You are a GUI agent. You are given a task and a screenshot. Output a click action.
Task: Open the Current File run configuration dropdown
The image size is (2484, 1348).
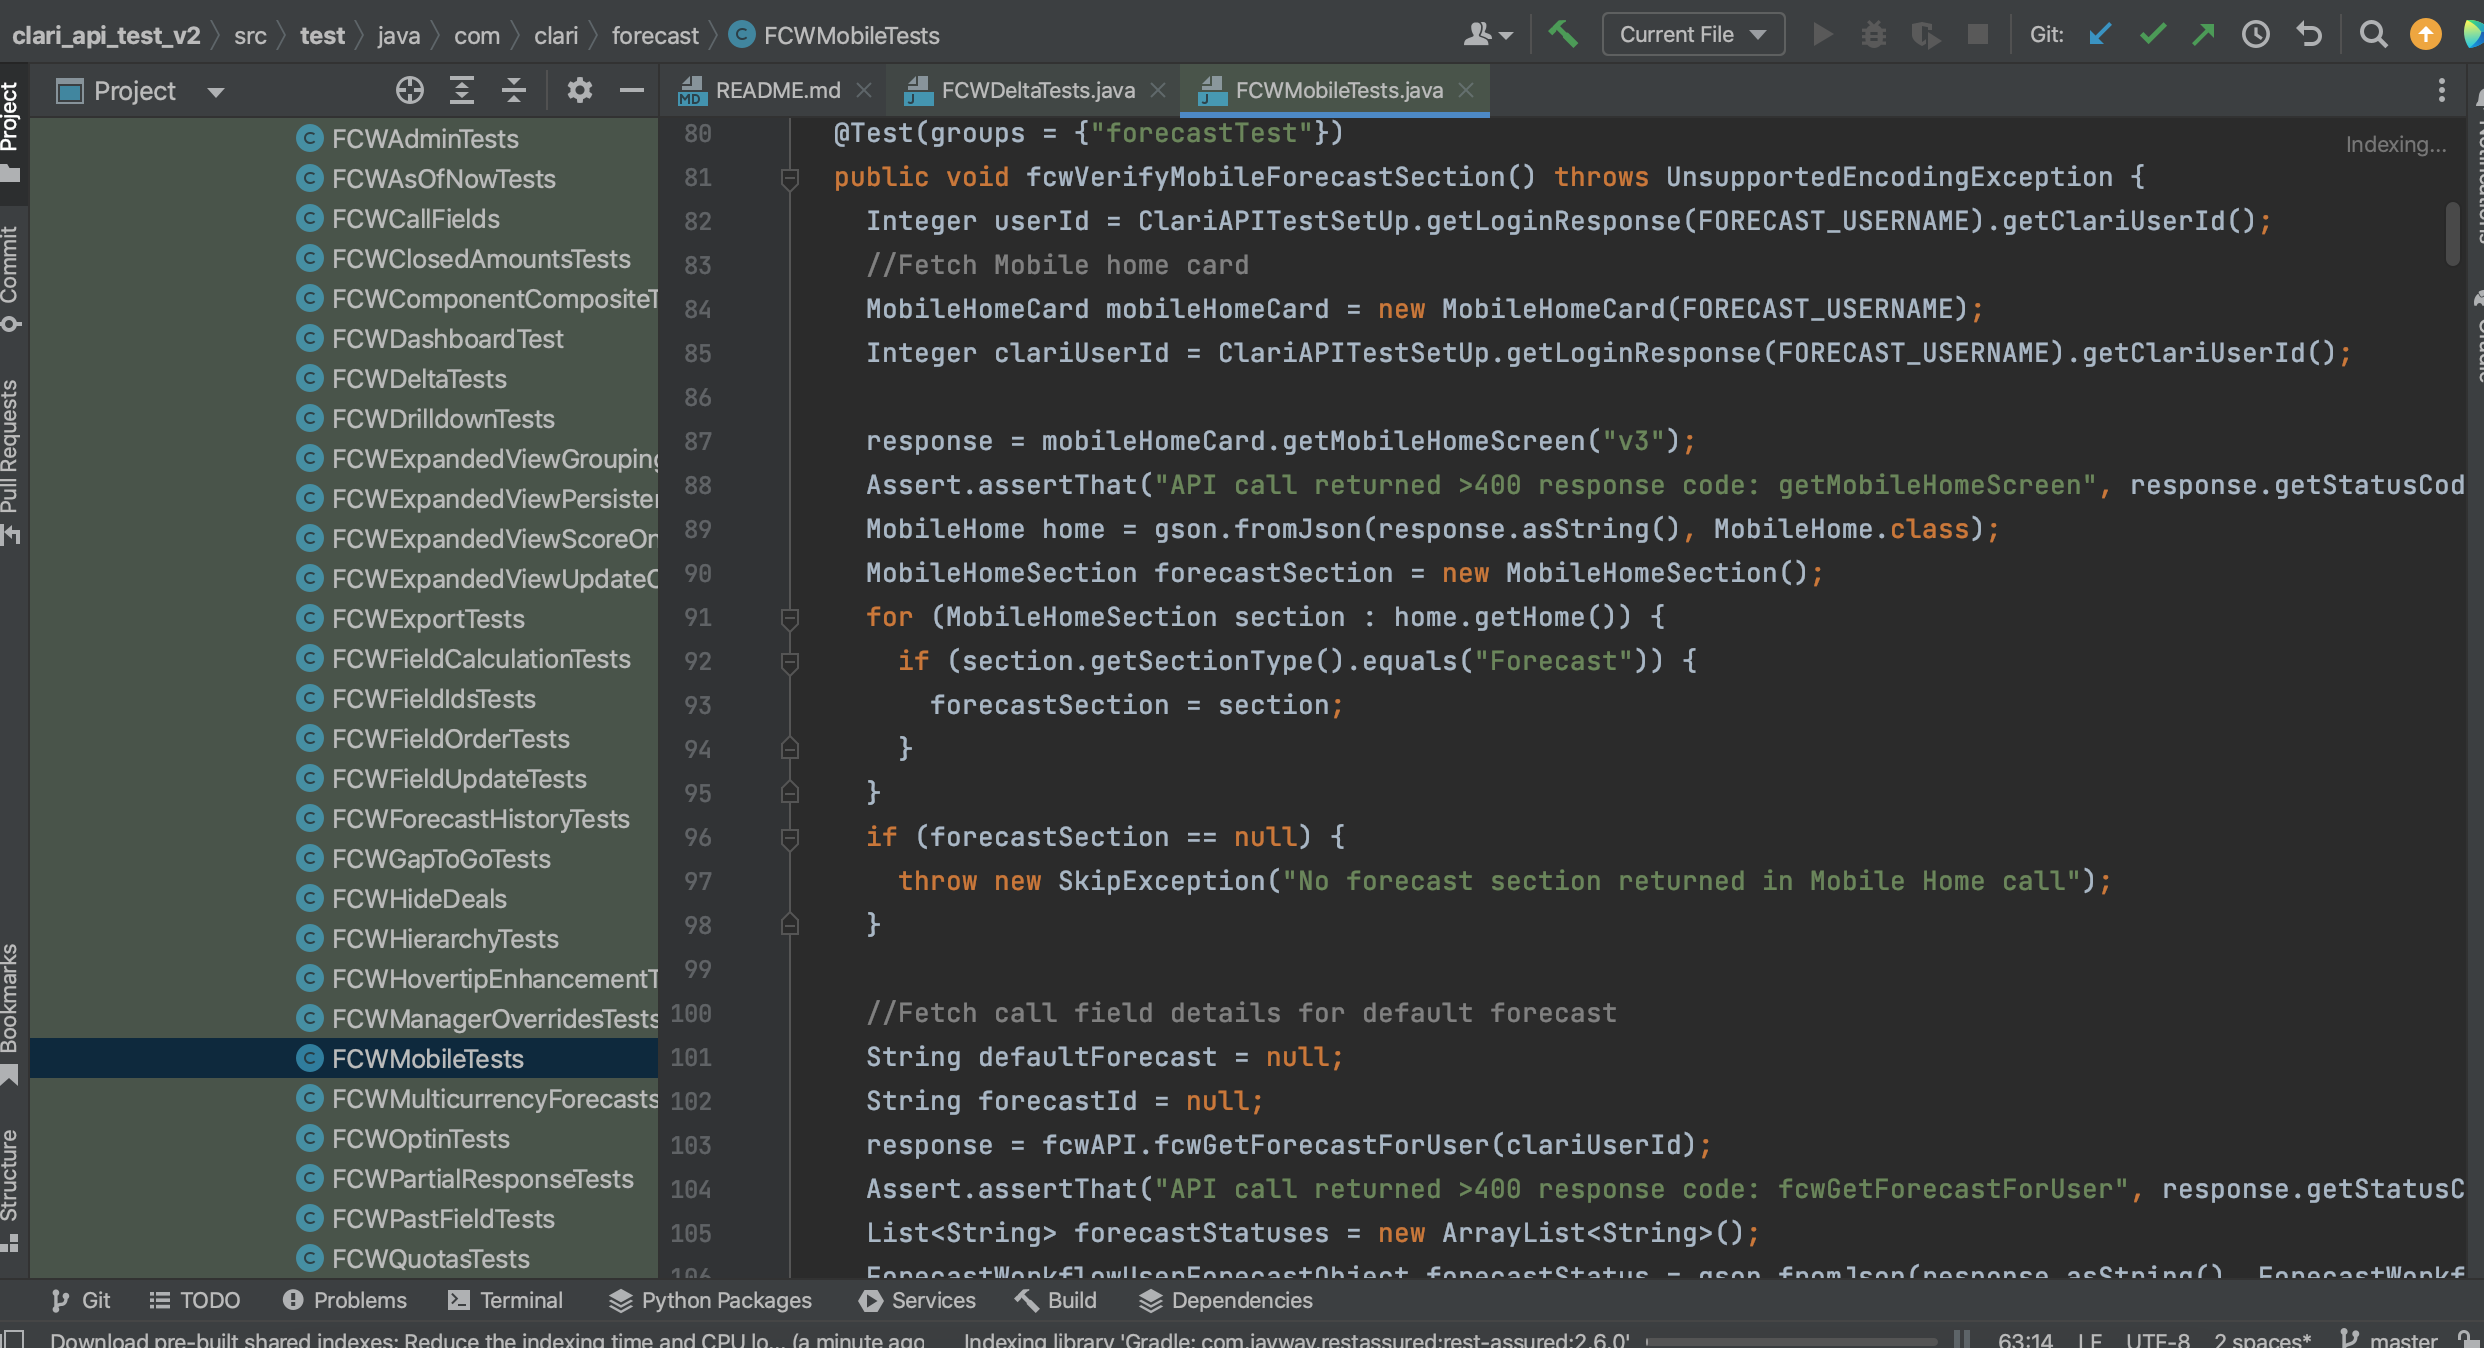1693,35
